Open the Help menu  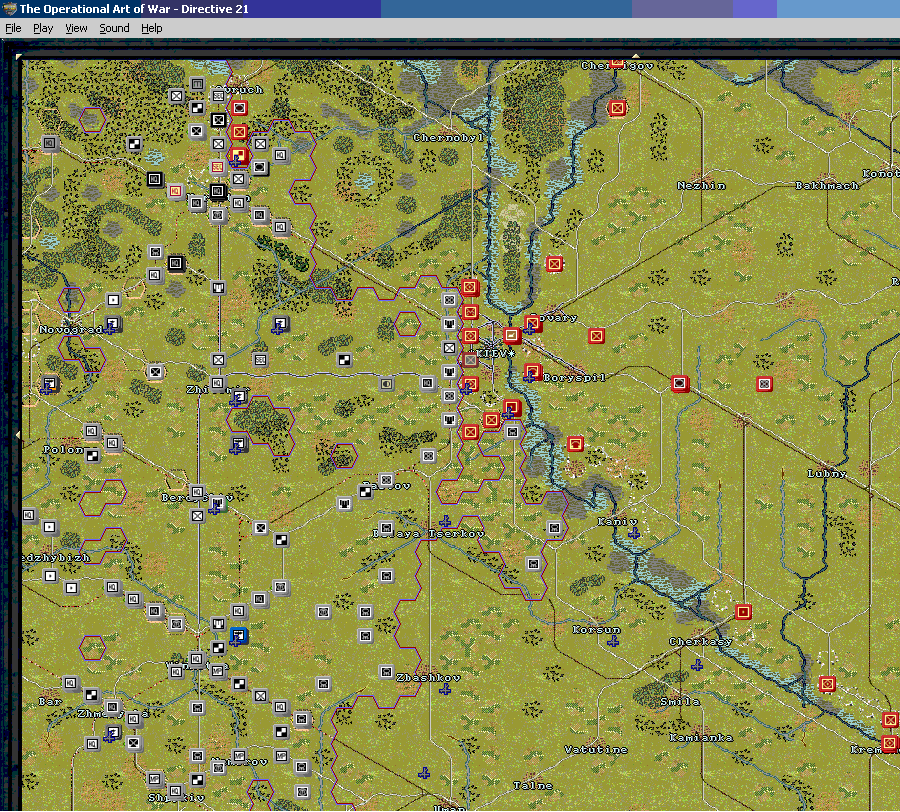coord(152,28)
